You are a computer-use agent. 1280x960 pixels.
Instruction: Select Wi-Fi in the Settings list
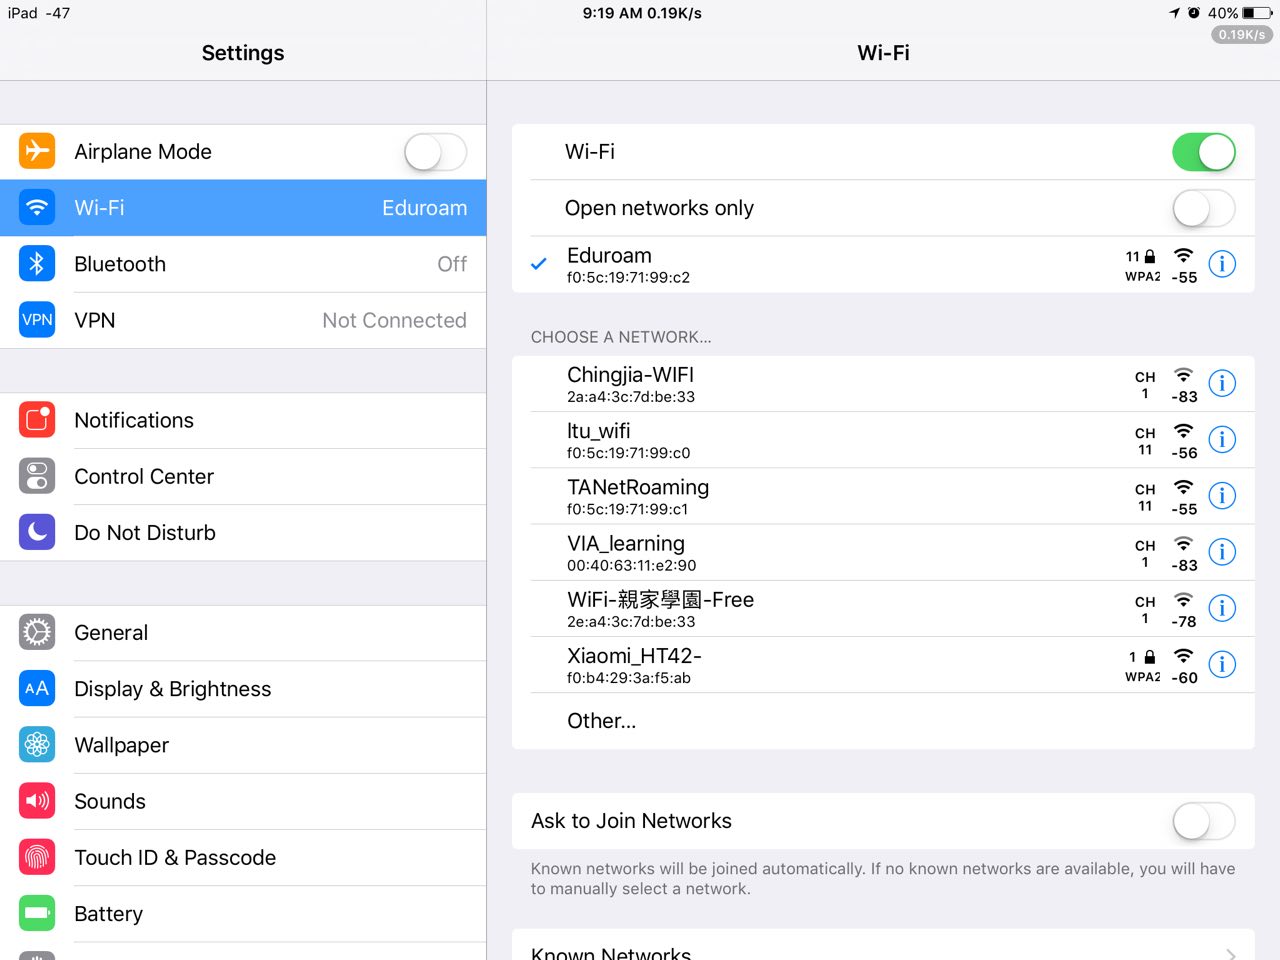243,208
